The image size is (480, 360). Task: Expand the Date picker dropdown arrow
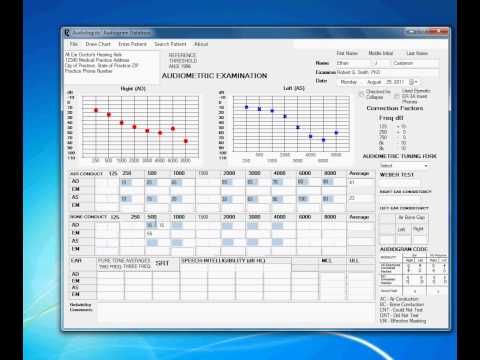click(416, 82)
